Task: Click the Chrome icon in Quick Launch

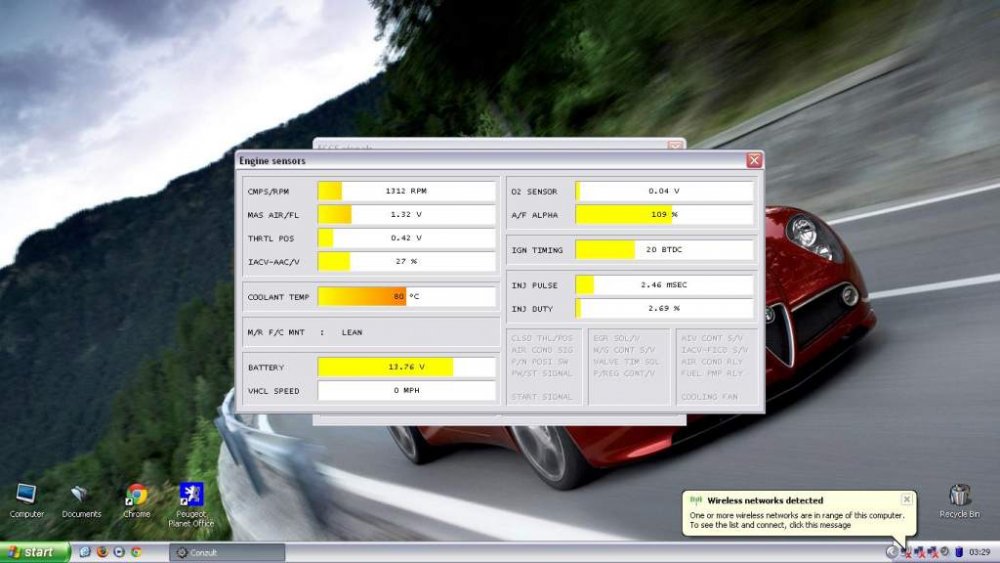Action: (x=135, y=552)
